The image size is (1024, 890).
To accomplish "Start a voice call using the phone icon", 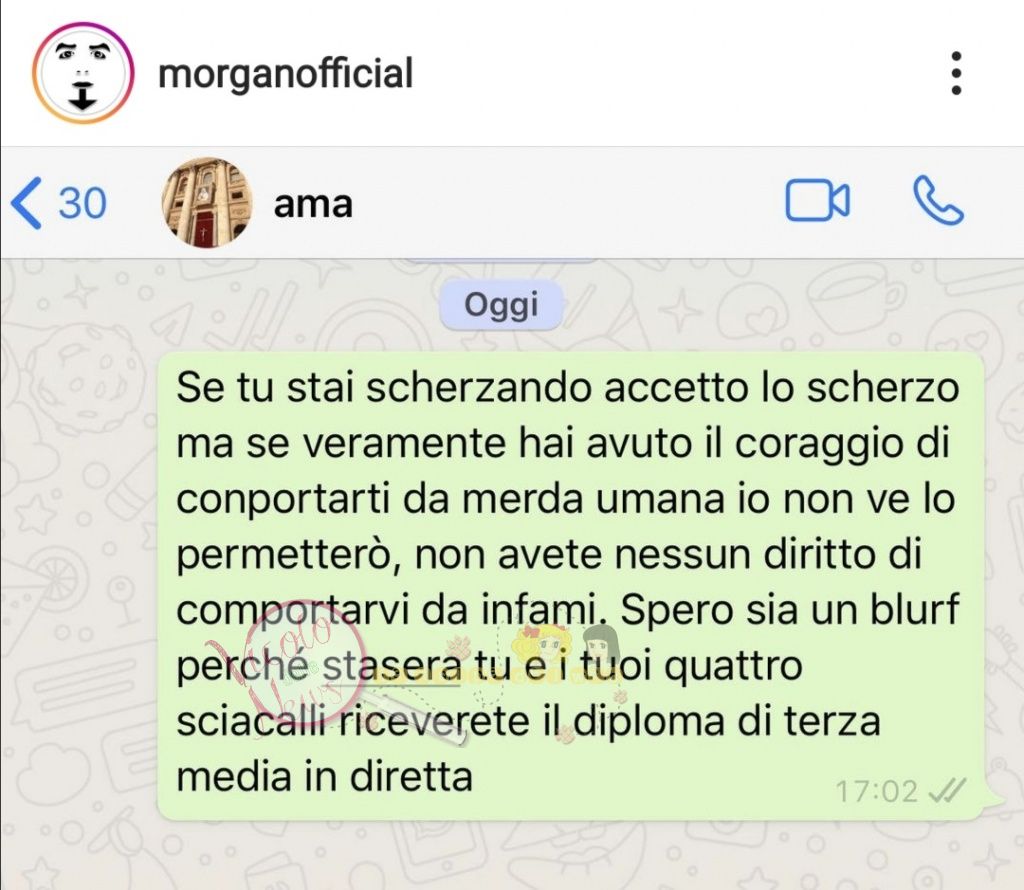I will (x=938, y=200).
